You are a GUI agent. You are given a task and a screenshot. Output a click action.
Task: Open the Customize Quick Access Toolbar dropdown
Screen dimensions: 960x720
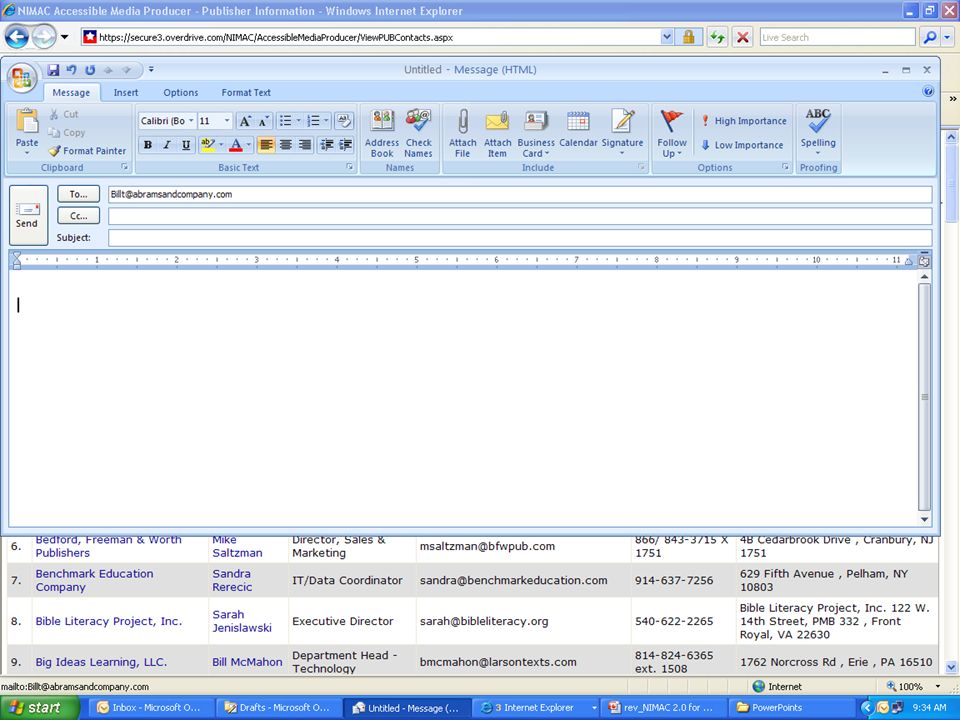(x=151, y=70)
